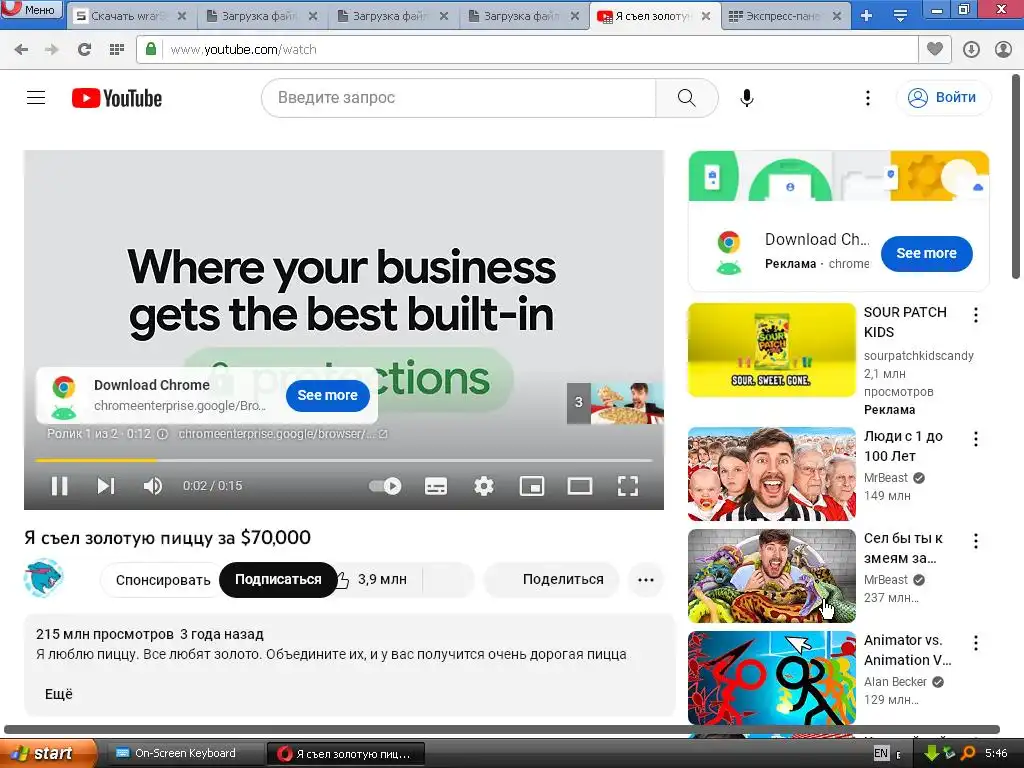Open the MrBeast channel name under Люди с 1 до 100 Лет
1024x768 pixels.
[x=886, y=478]
